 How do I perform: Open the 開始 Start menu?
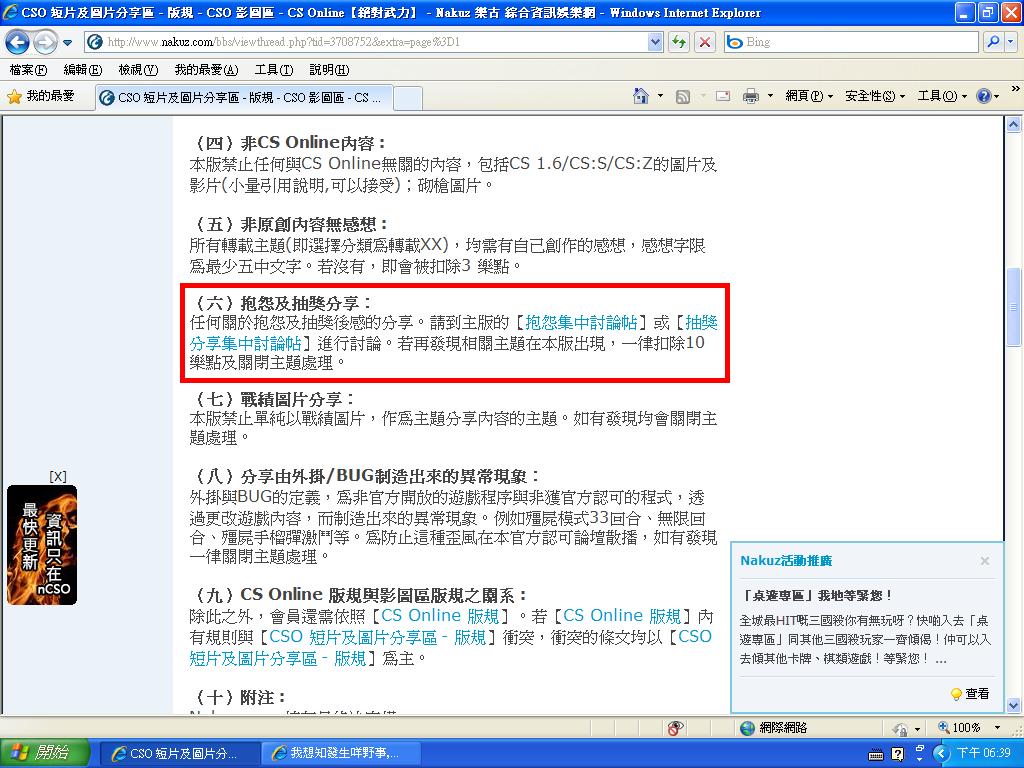43,753
